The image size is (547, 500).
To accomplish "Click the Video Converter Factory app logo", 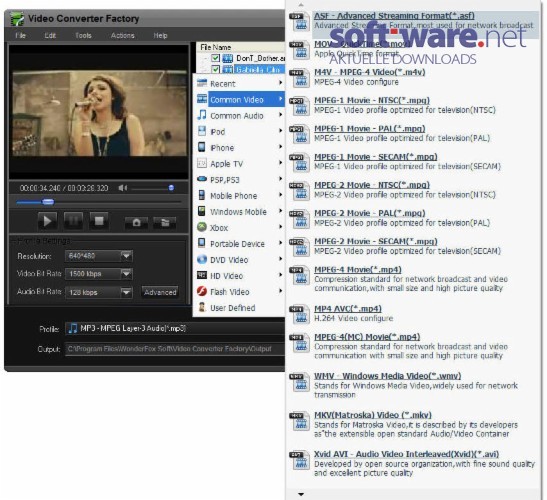I will tap(17, 18).
